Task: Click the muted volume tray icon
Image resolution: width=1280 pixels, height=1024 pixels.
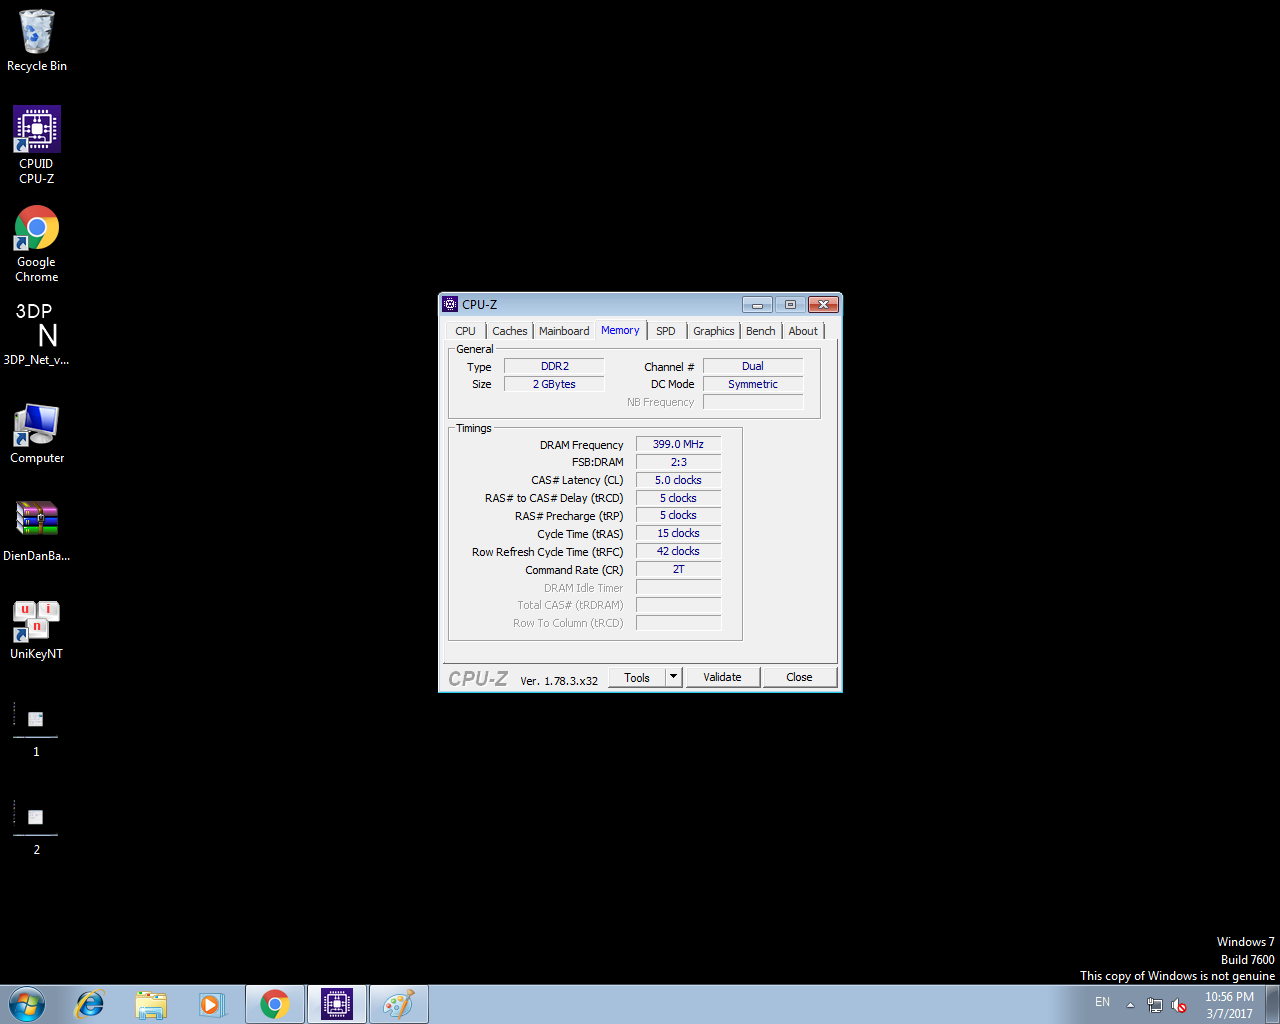Action: (1179, 1005)
